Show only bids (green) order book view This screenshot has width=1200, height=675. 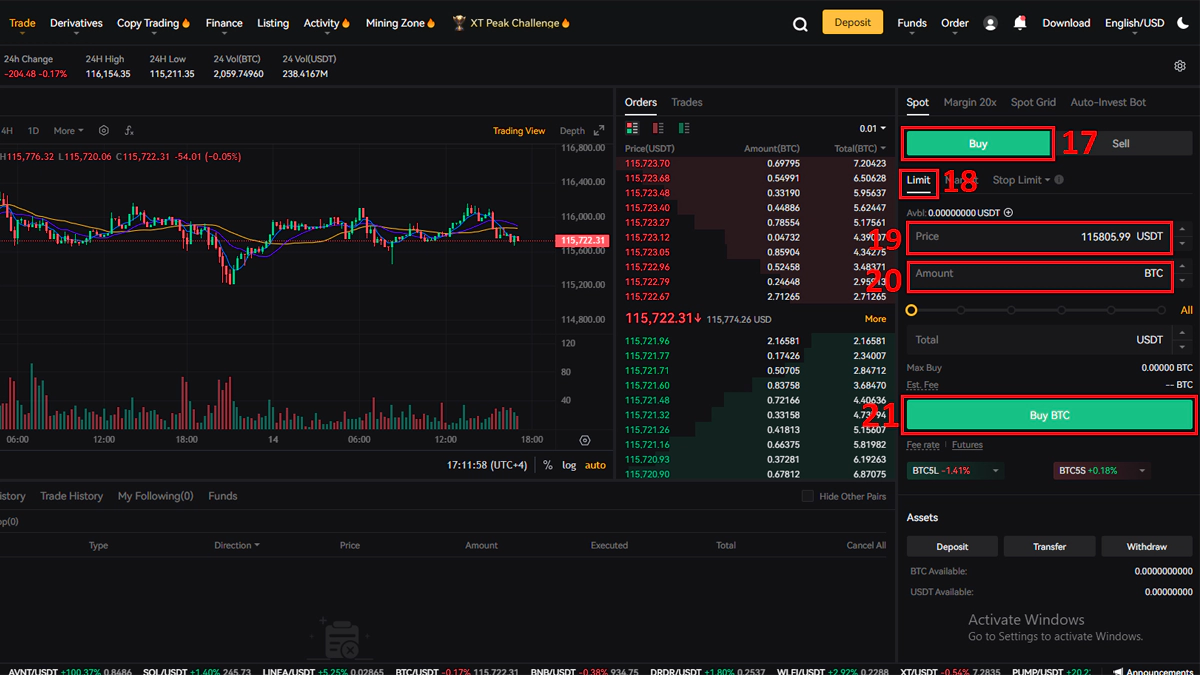pos(684,128)
